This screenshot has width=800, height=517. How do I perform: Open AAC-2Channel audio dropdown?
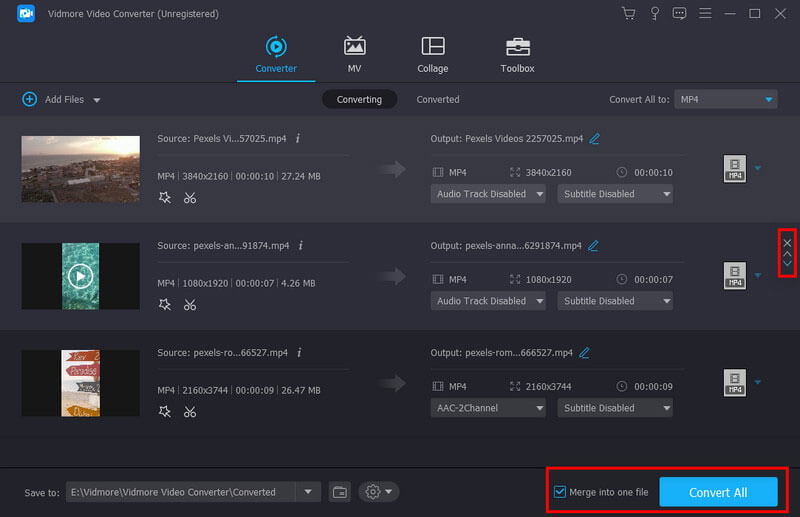[x=489, y=408]
